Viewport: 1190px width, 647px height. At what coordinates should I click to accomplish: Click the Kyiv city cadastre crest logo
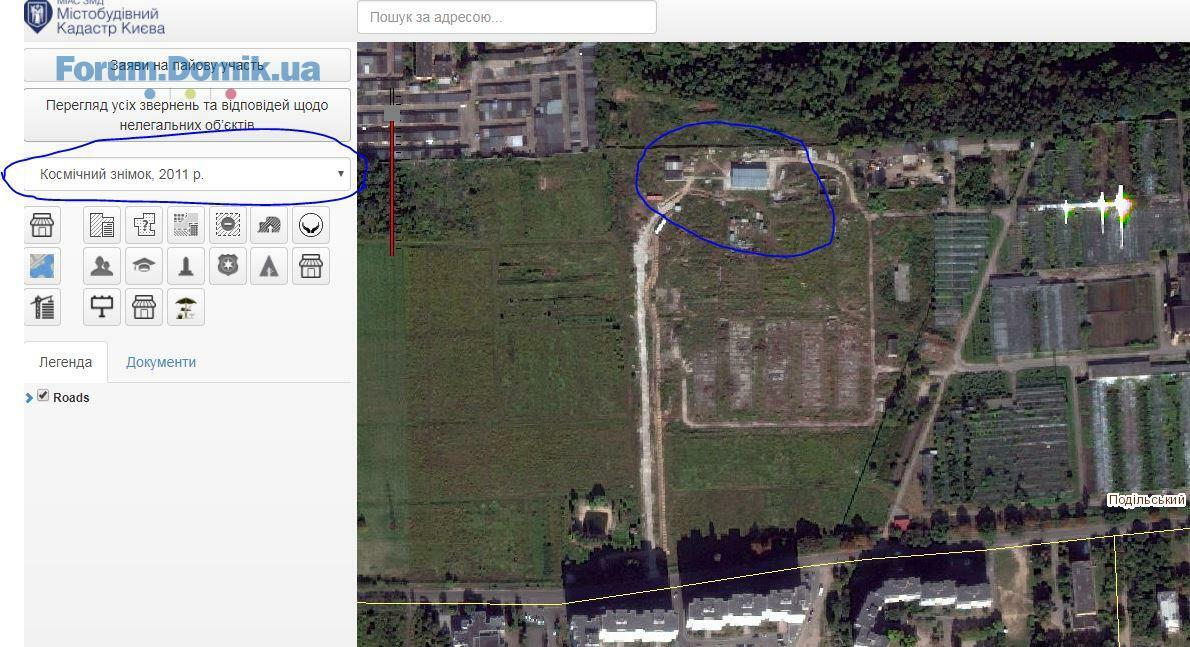pyautogui.click(x=37, y=17)
